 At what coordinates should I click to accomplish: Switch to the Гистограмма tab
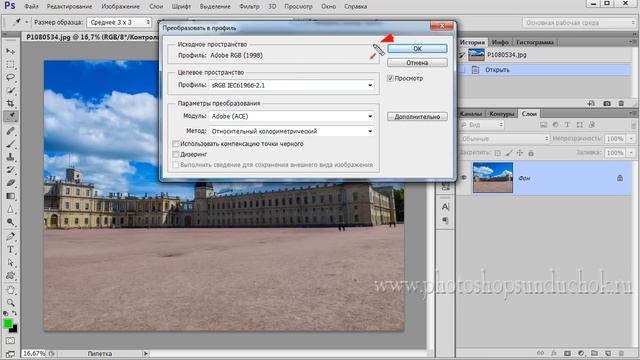tap(534, 42)
